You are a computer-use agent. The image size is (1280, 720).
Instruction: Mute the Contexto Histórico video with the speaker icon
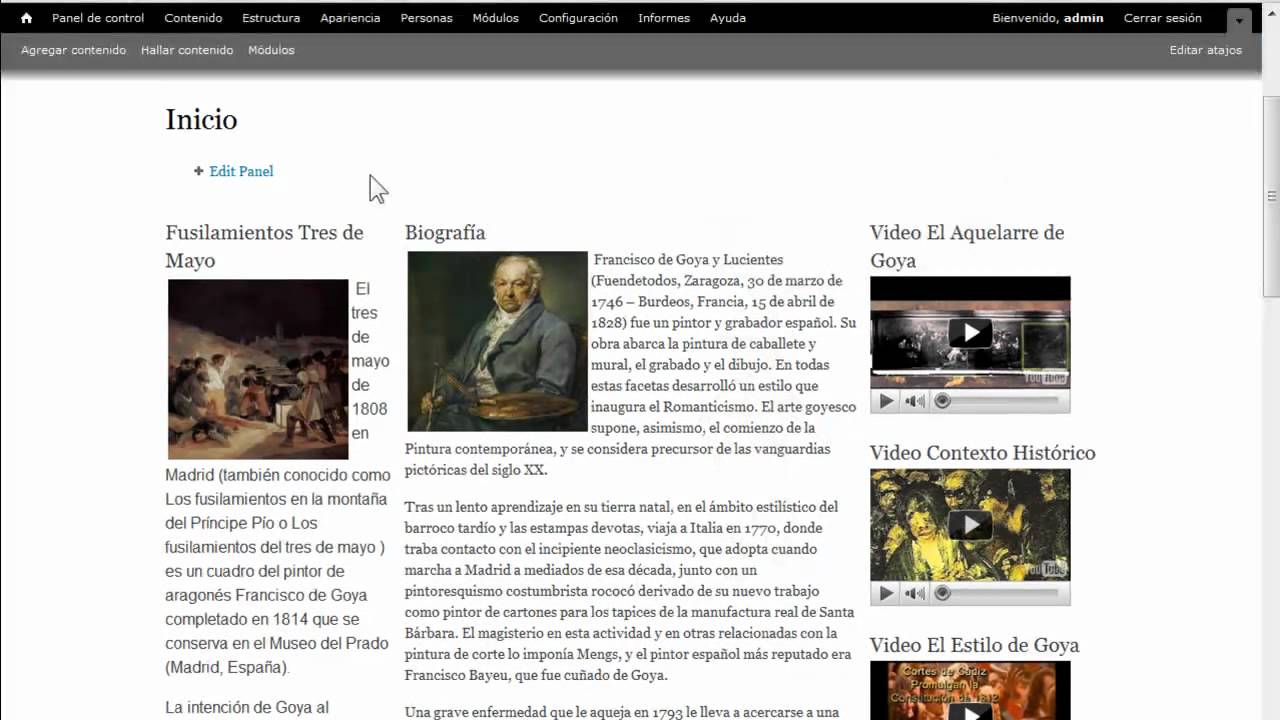click(915, 593)
